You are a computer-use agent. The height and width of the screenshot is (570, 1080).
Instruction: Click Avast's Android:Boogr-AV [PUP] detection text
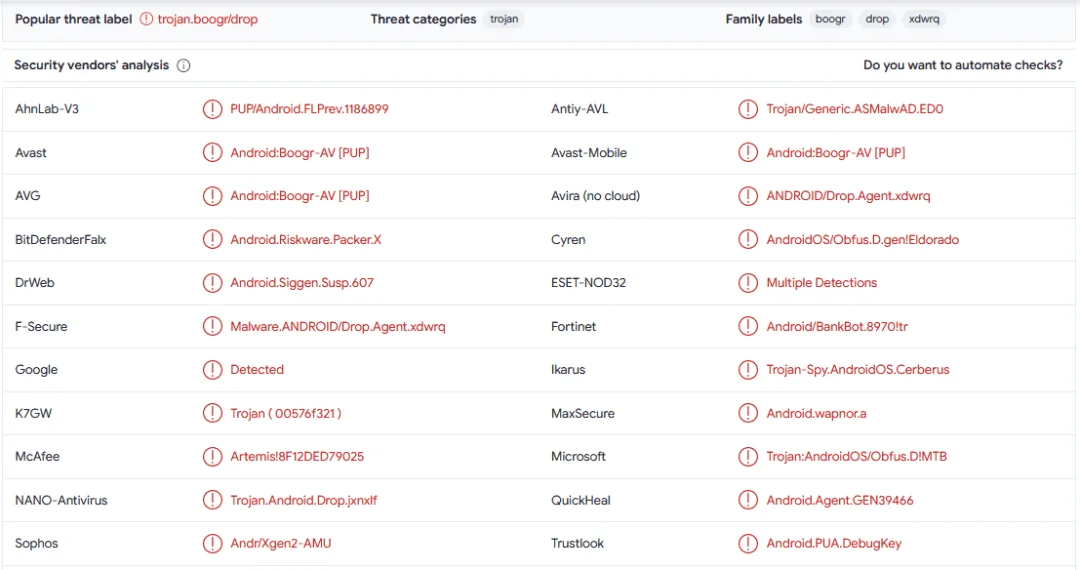[300, 153]
